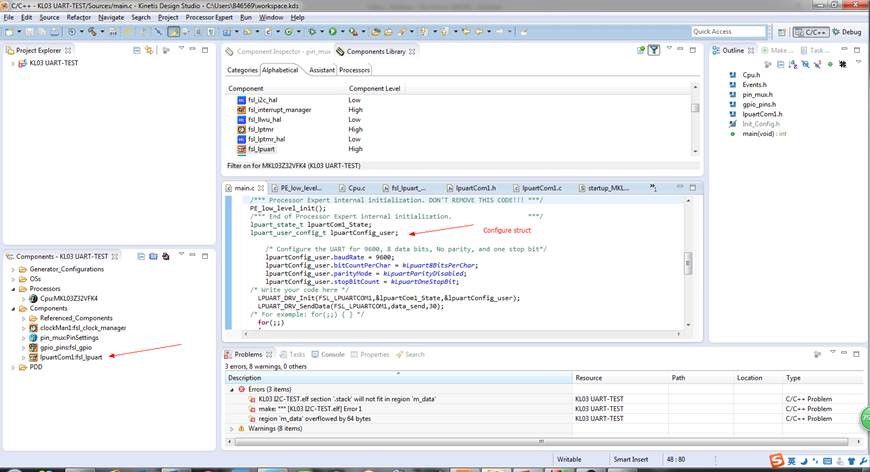This screenshot has height=472, width=870.
Task: Select gpio_pins:fsl_gpio in Components tree
Action: click(x=65, y=347)
